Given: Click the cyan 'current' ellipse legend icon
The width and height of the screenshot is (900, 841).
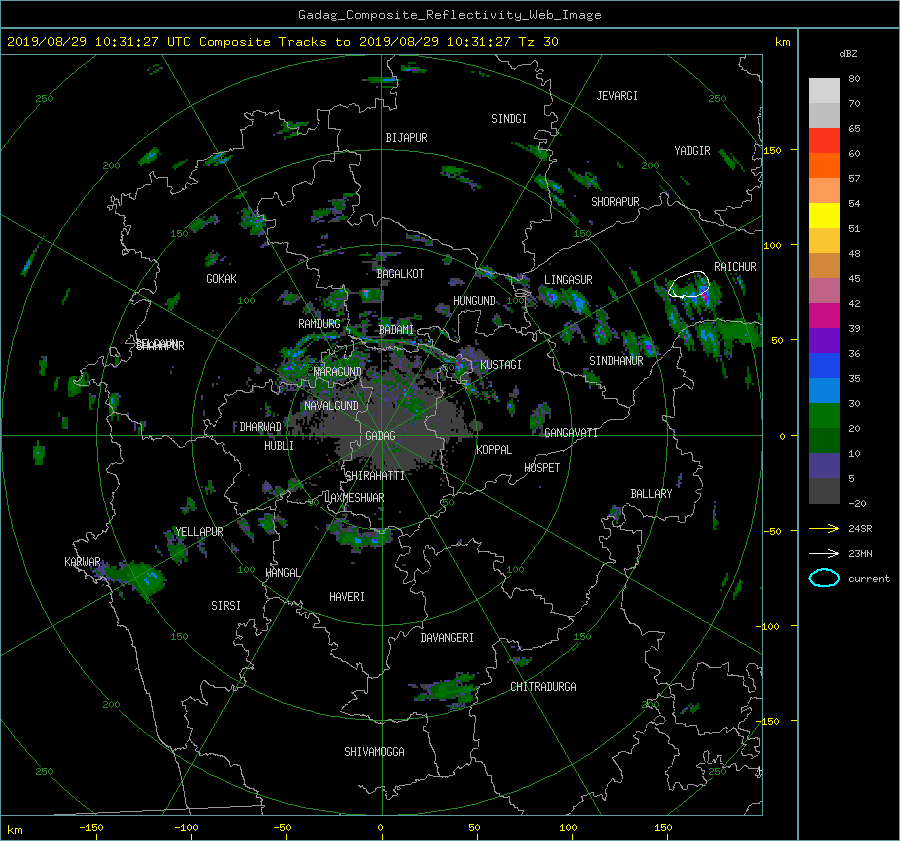Looking at the screenshot, I should tap(824, 578).
